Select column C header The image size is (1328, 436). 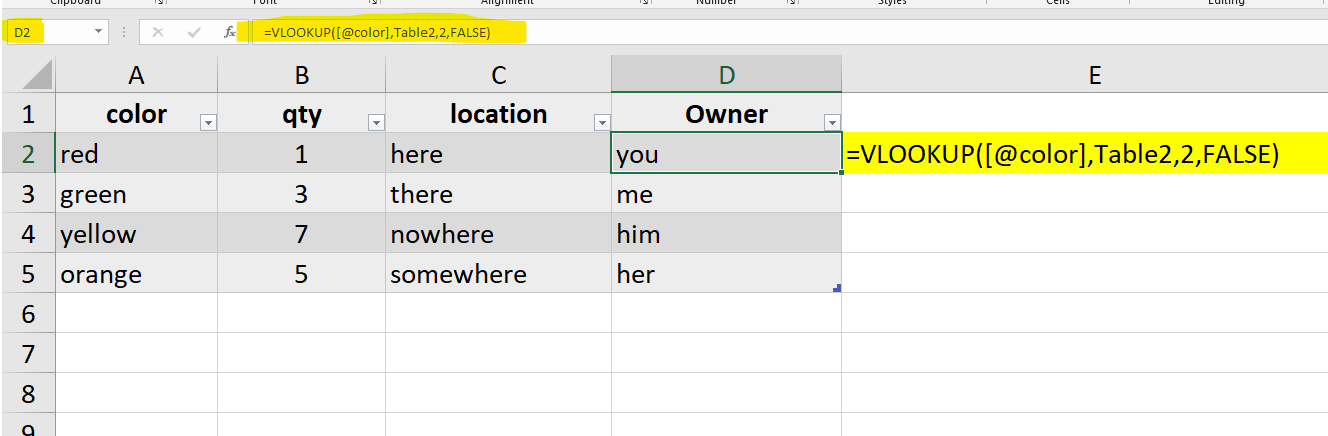(499, 75)
